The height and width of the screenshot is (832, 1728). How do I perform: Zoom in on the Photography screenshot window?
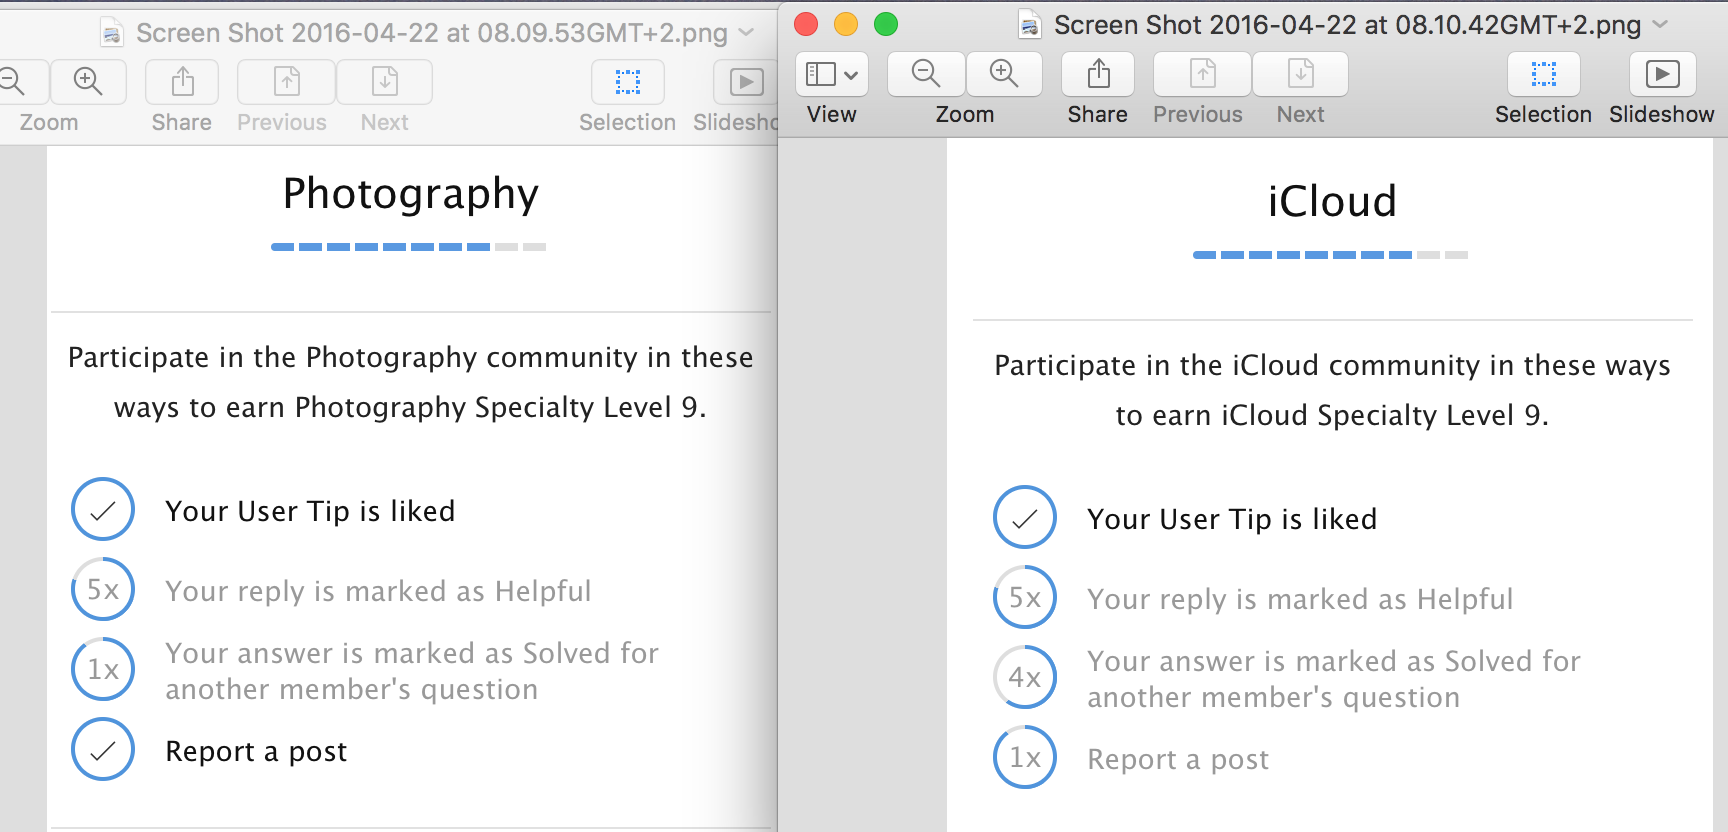point(88,82)
